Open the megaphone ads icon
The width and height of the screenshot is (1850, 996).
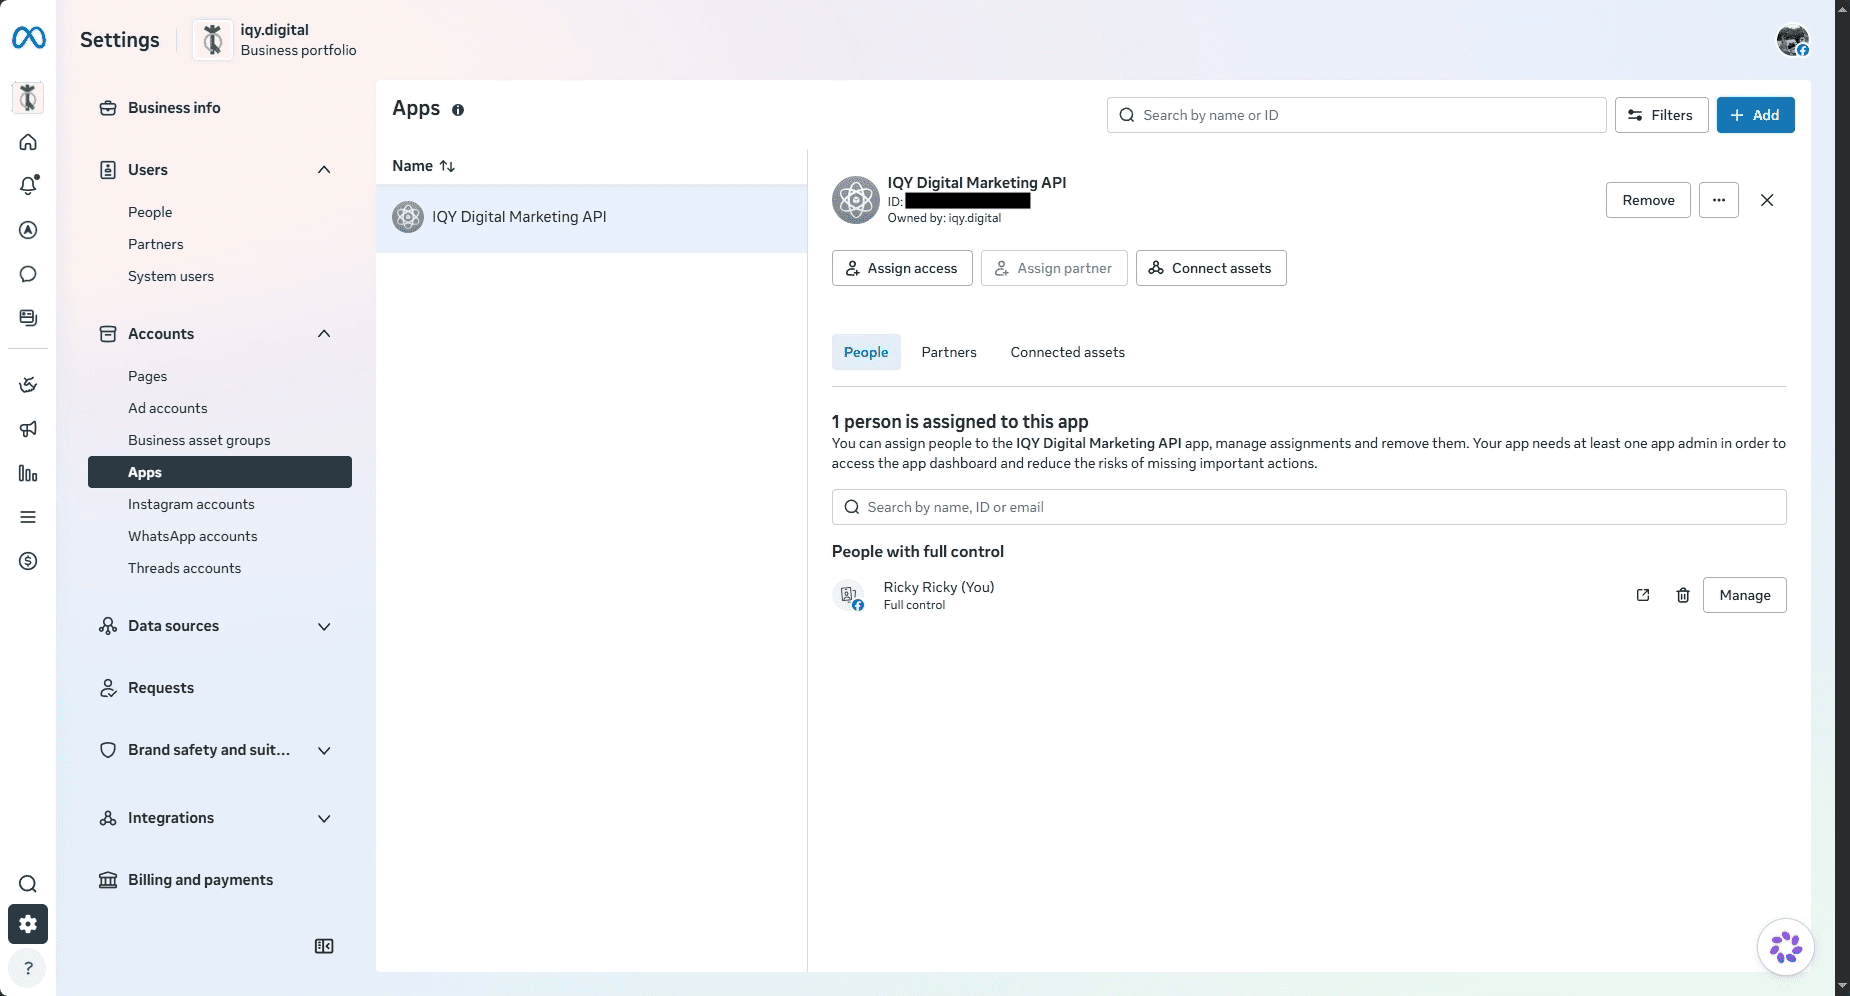(28, 429)
